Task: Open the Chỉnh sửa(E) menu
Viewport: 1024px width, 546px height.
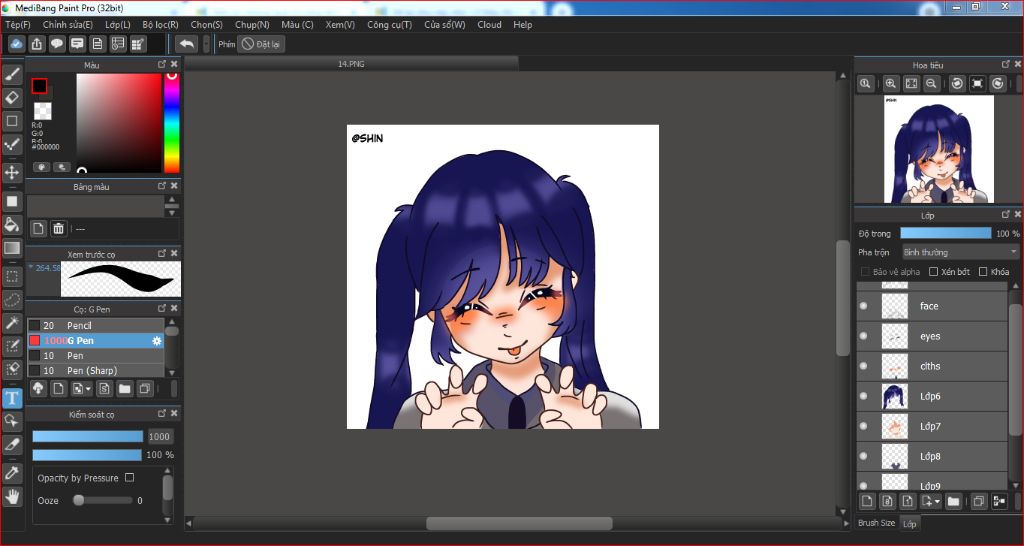Action: [x=67, y=25]
